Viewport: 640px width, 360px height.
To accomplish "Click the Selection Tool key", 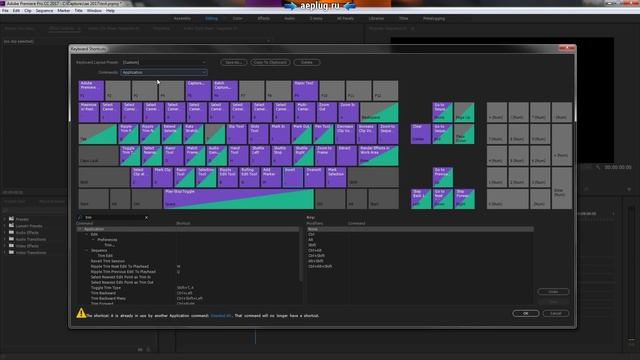I will click(x=206, y=177).
